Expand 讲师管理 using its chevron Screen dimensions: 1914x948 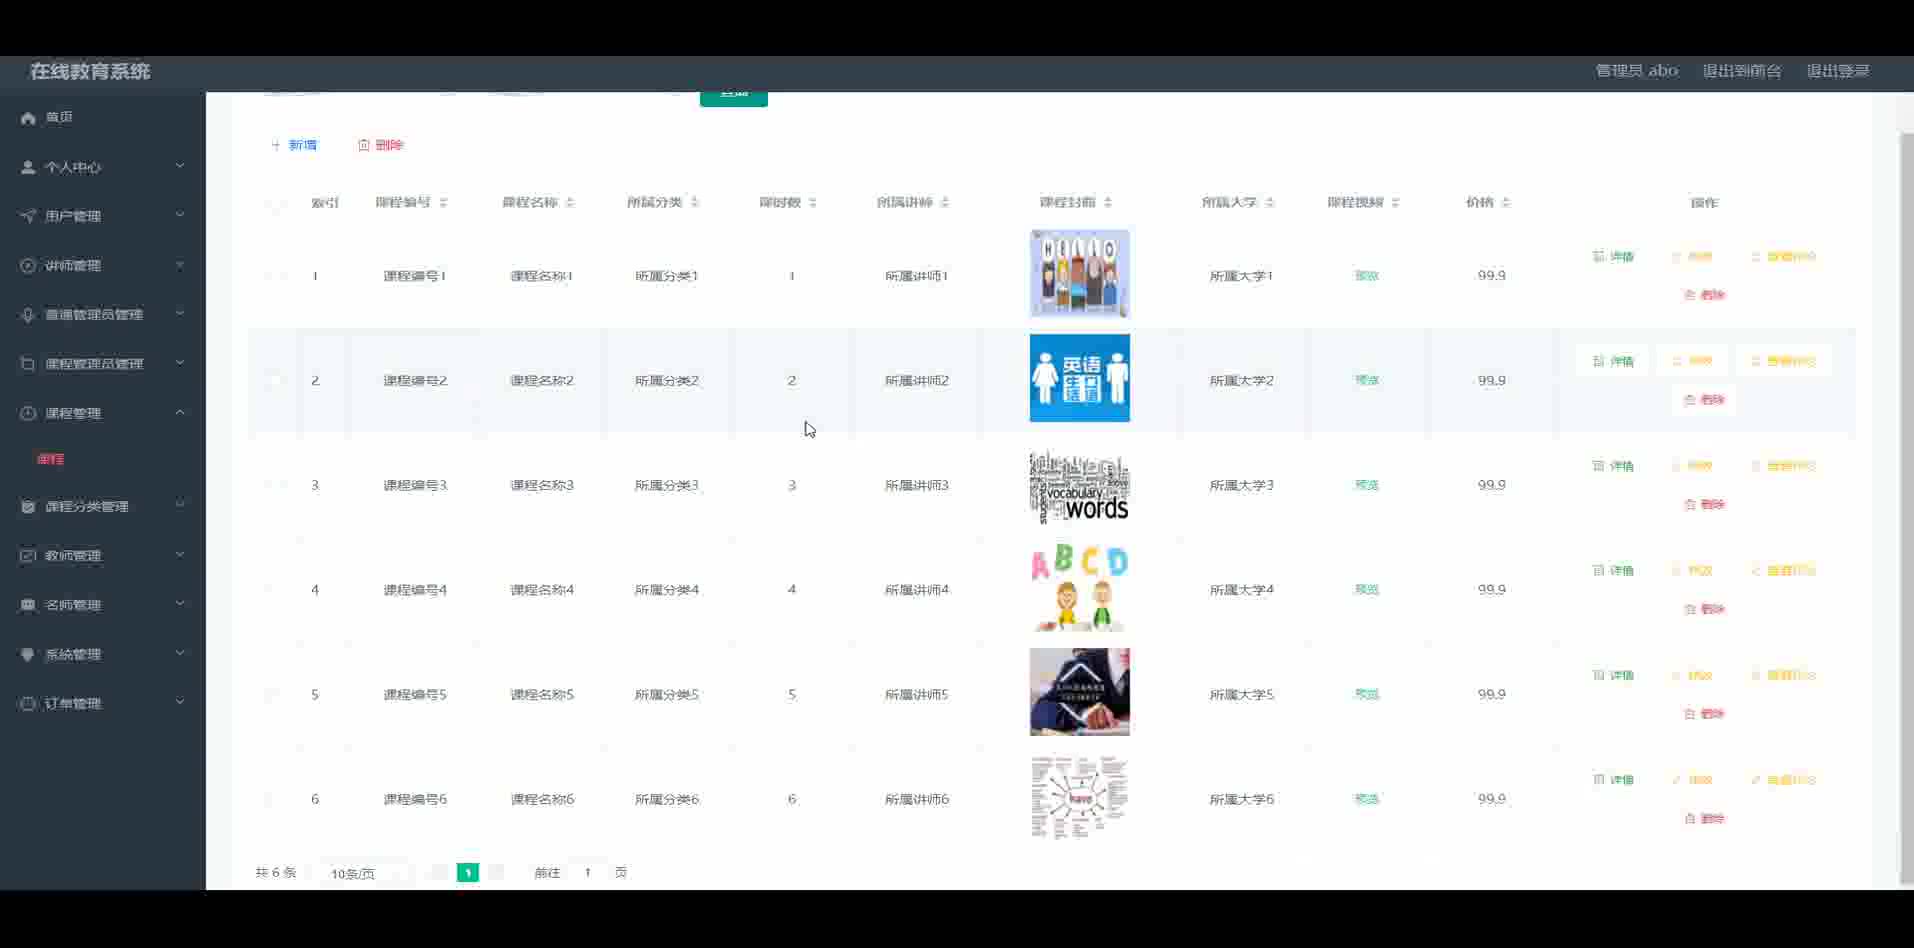coord(180,265)
